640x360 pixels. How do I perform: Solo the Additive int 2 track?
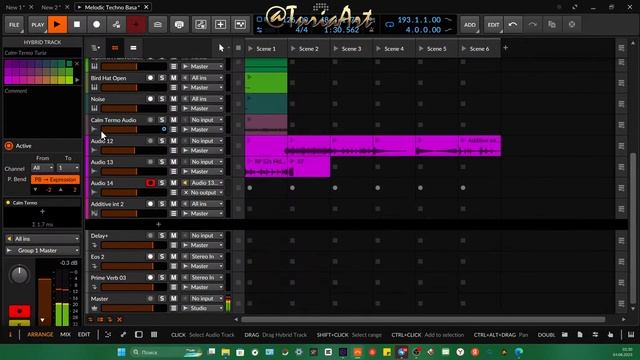point(162,204)
